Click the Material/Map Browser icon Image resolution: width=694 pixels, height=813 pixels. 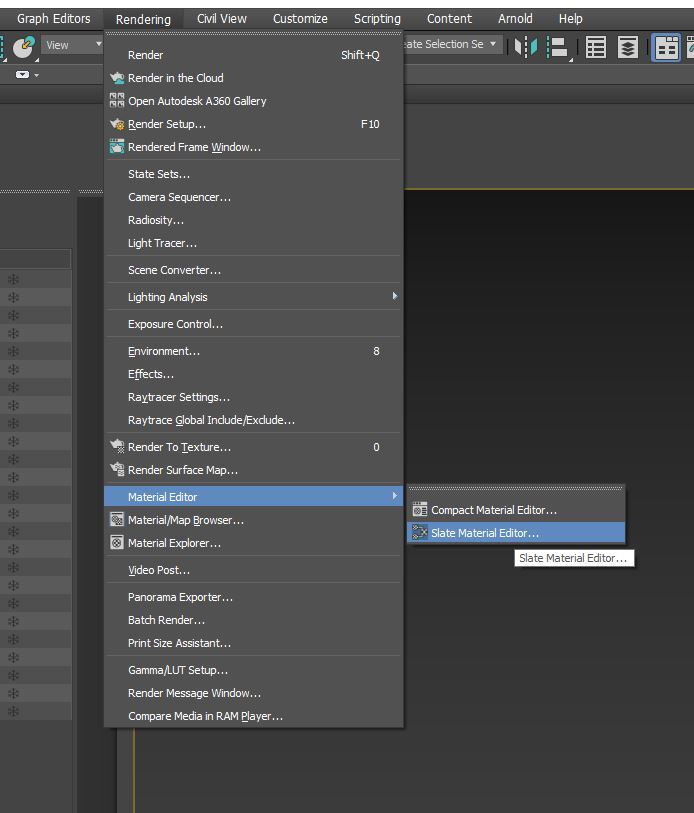(117, 520)
